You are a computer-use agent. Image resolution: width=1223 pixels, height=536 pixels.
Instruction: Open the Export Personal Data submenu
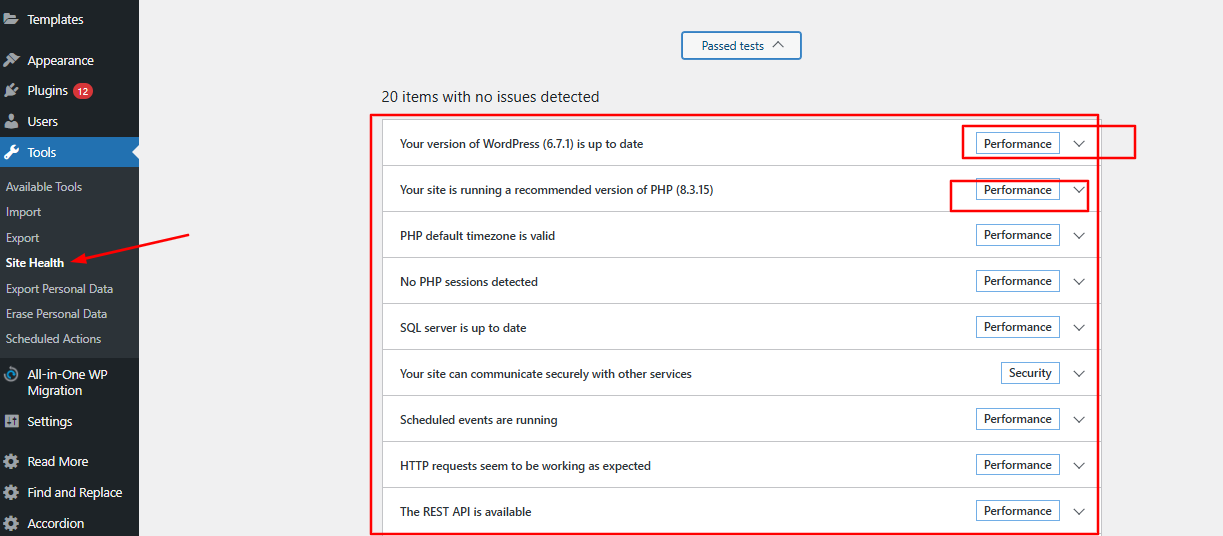click(x=59, y=288)
